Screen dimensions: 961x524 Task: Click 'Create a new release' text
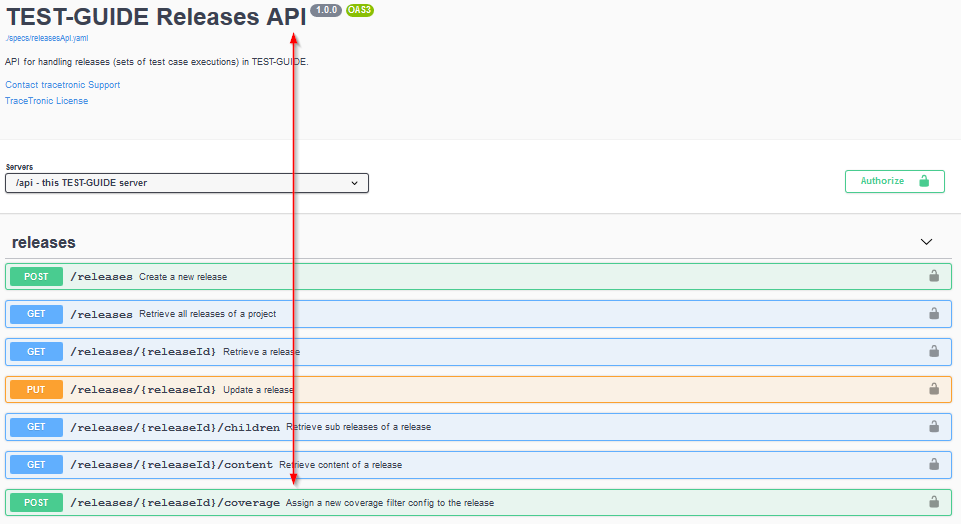coord(183,277)
